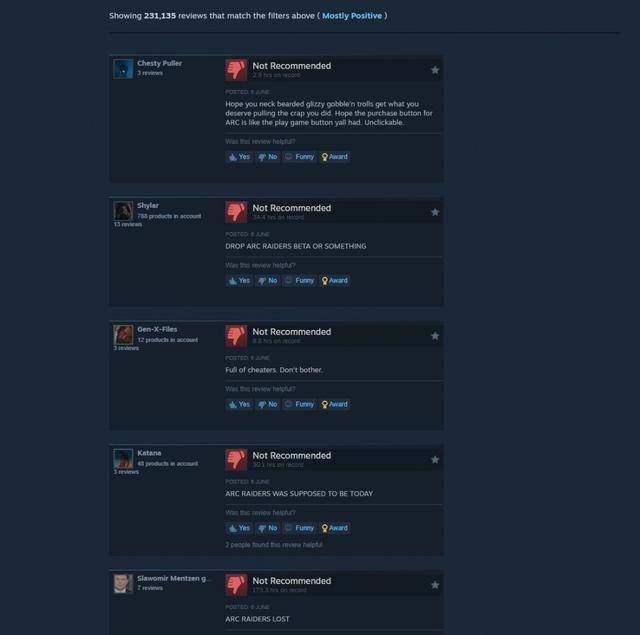Mark Chesty Puller's review helpful with Yes

(x=239, y=157)
